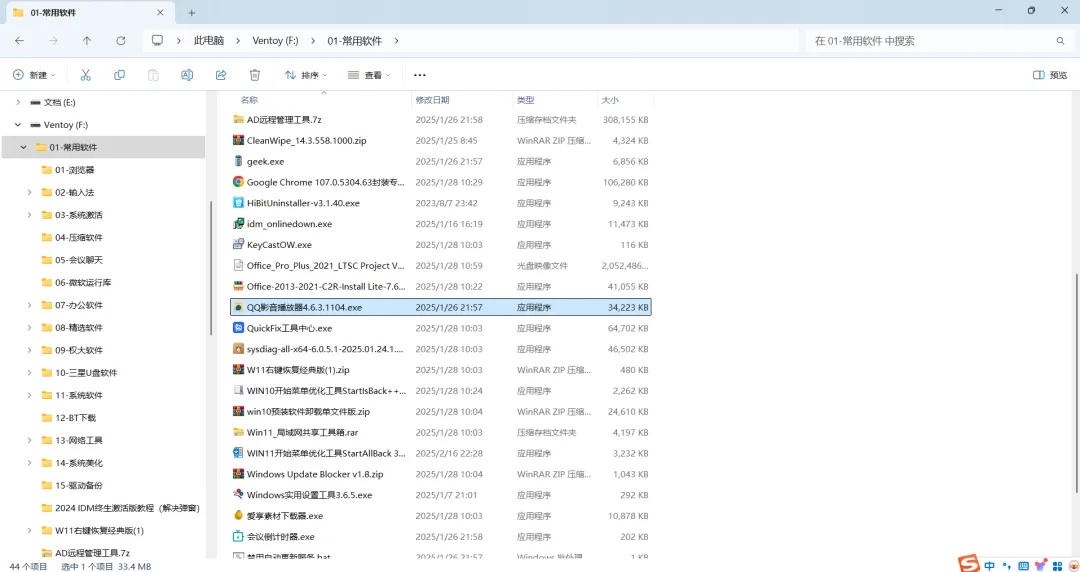Click the Copy icon in toolbar

point(119,75)
